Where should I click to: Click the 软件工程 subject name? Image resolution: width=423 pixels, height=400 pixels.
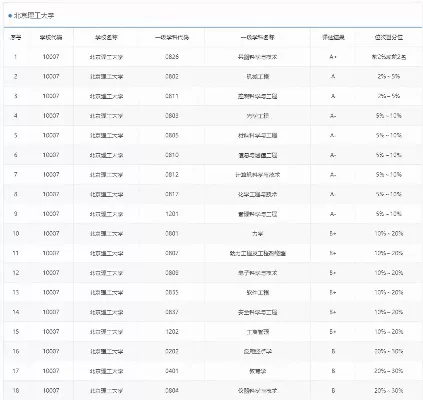(257, 293)
